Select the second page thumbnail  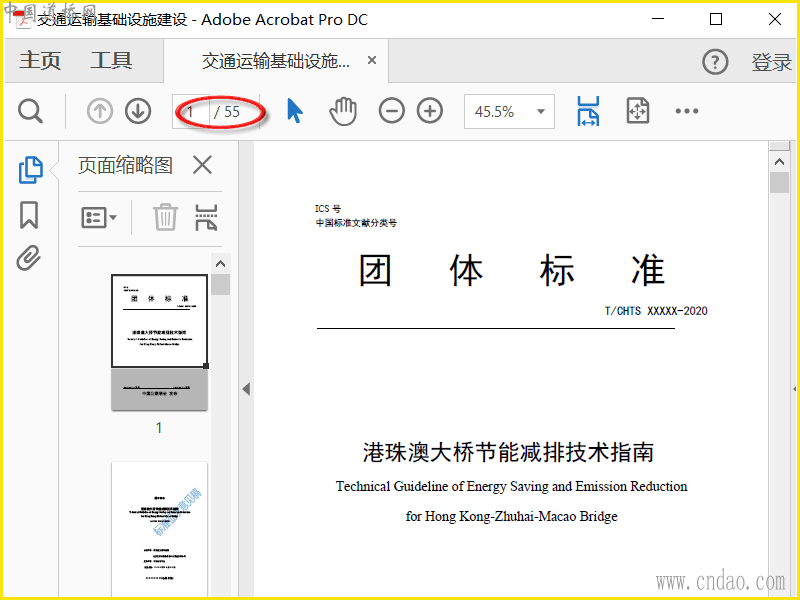159,529
